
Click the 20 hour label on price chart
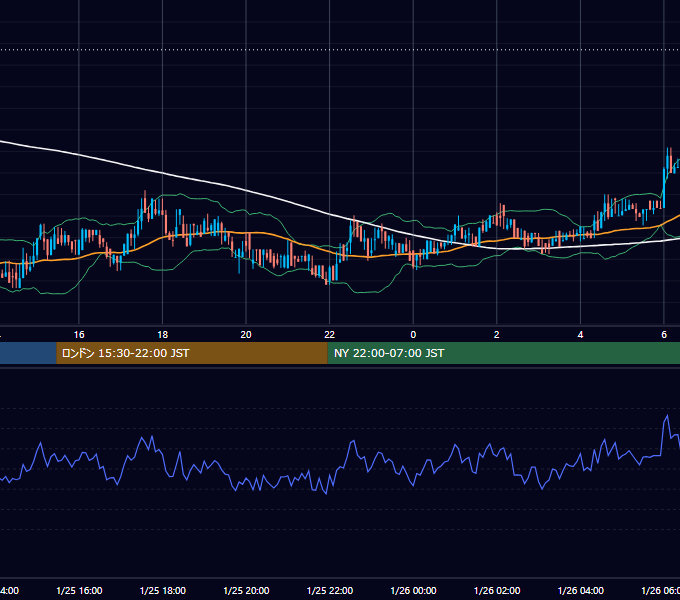point(246,335)
